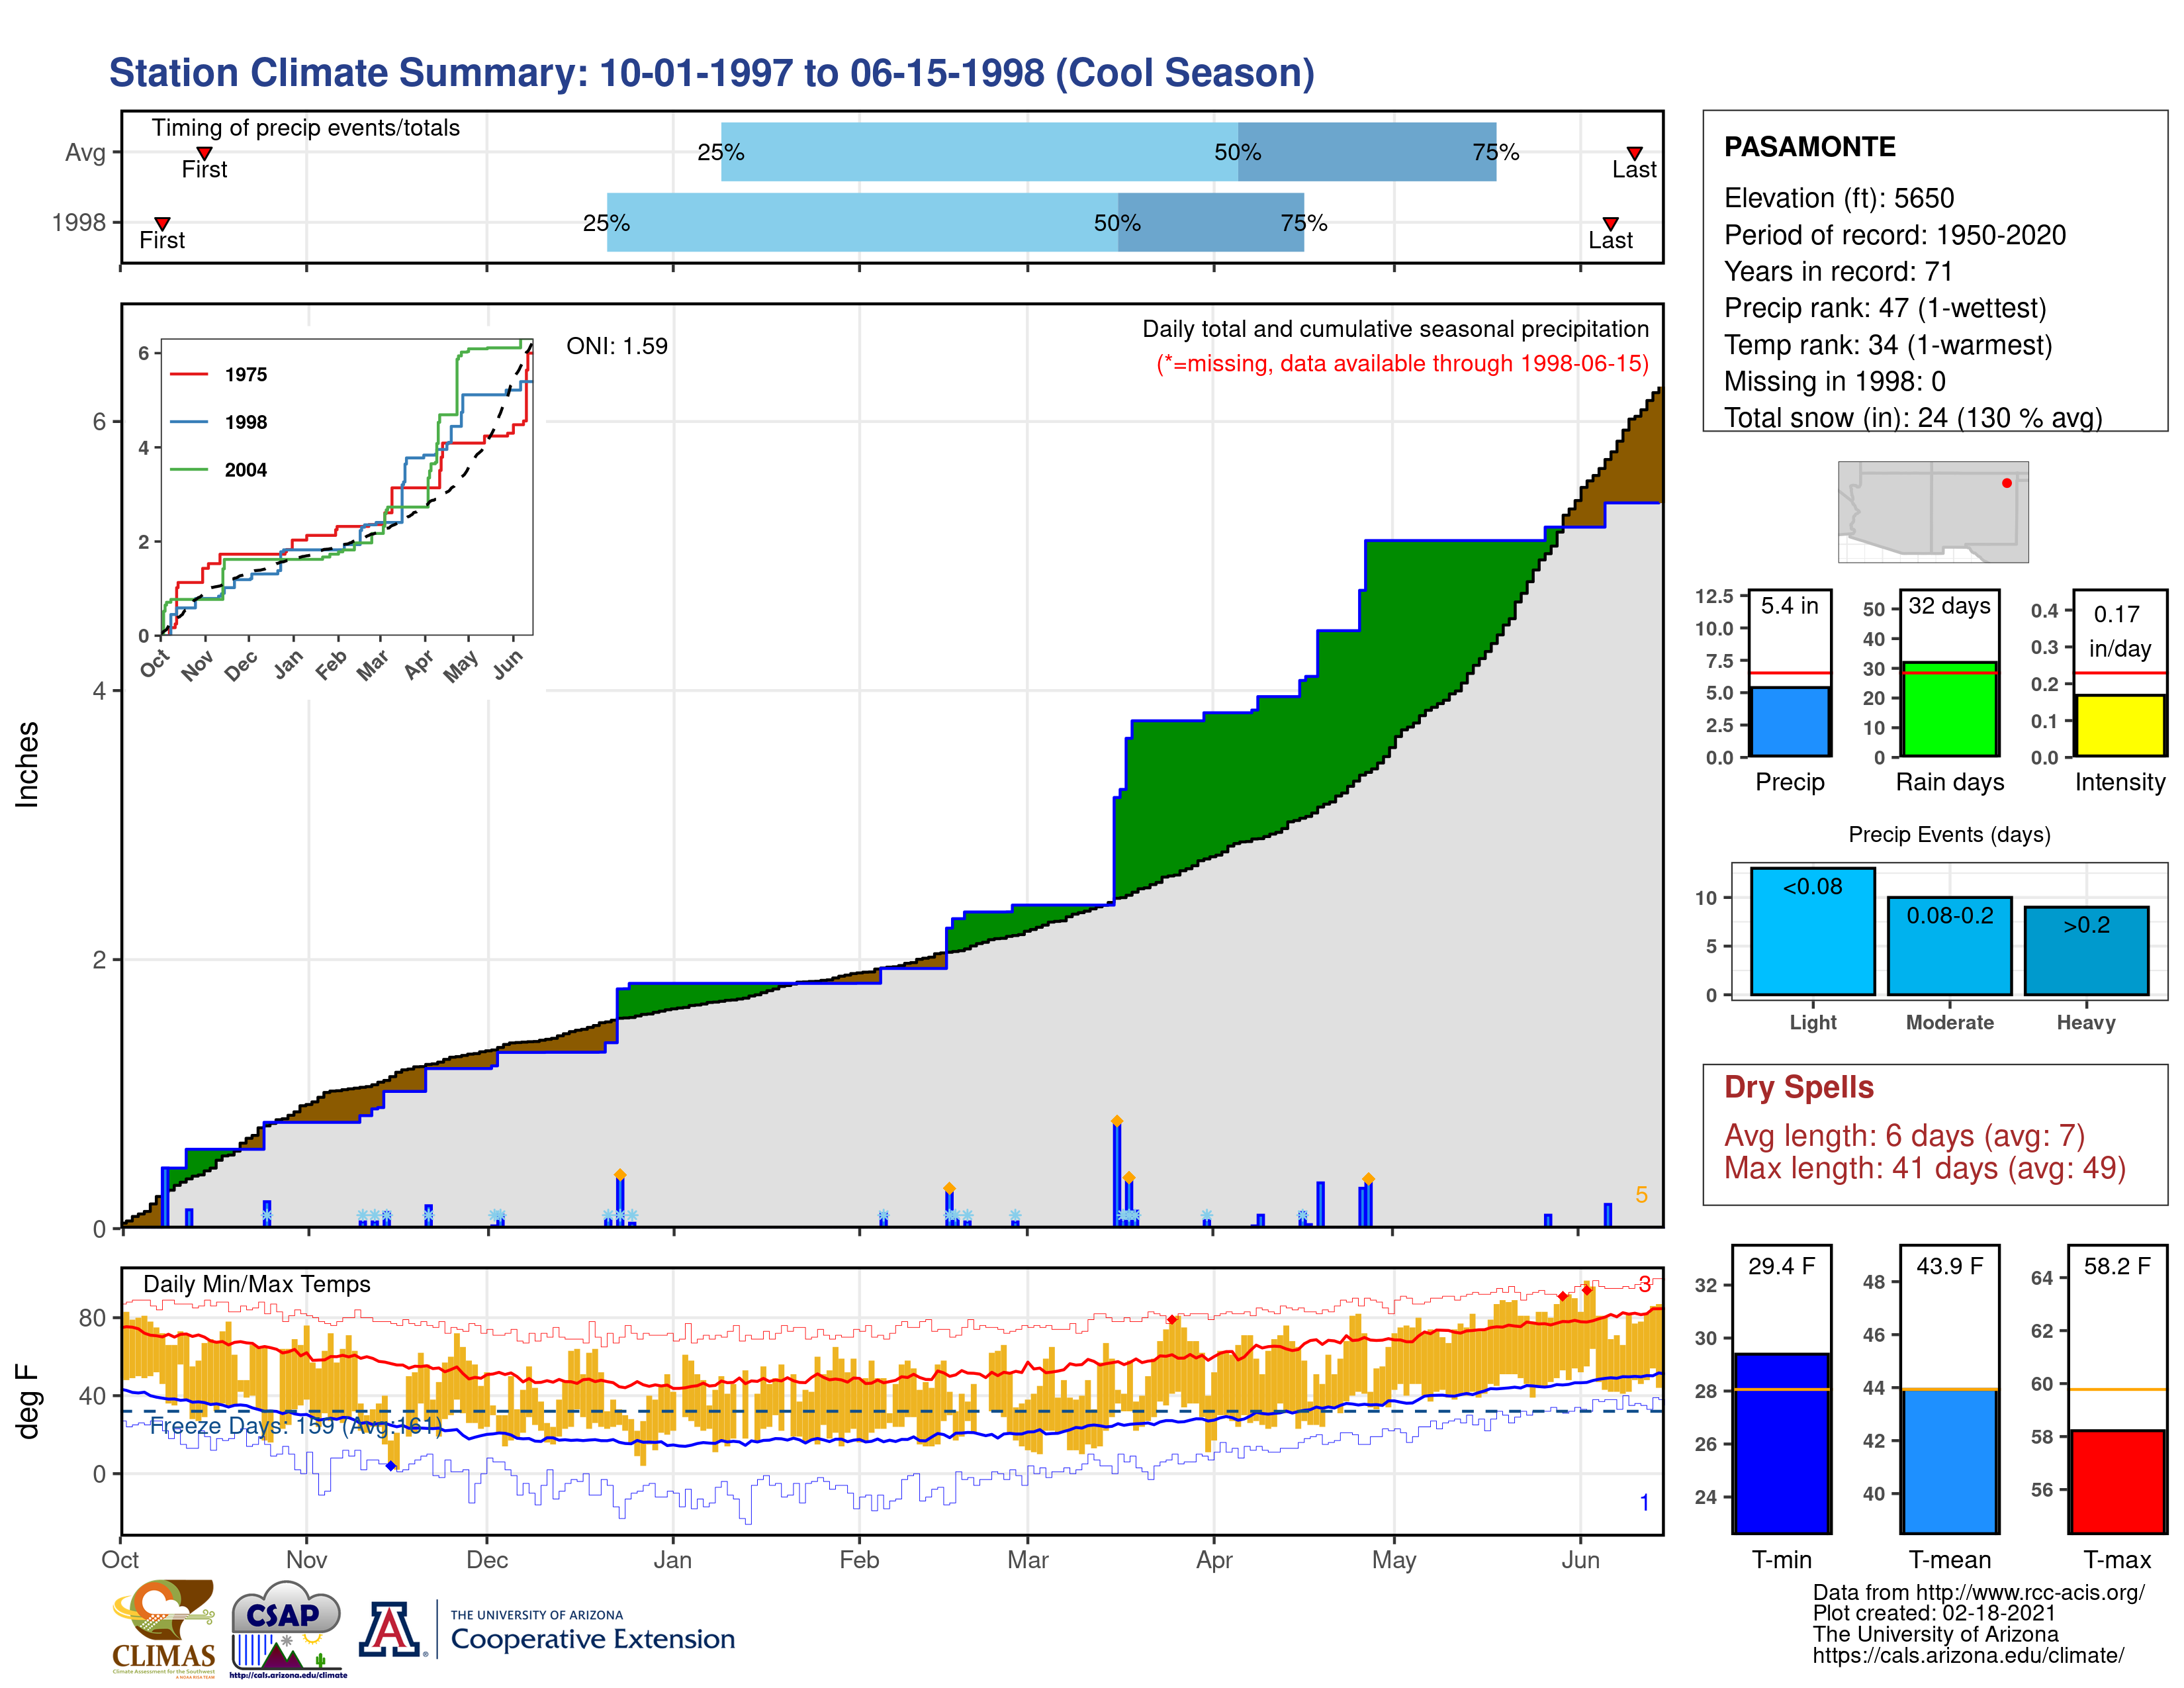The height and width of the screenshot is (1688, 2184).
Task: Click the red station dot on map
Action: (x=2006, y=483)
